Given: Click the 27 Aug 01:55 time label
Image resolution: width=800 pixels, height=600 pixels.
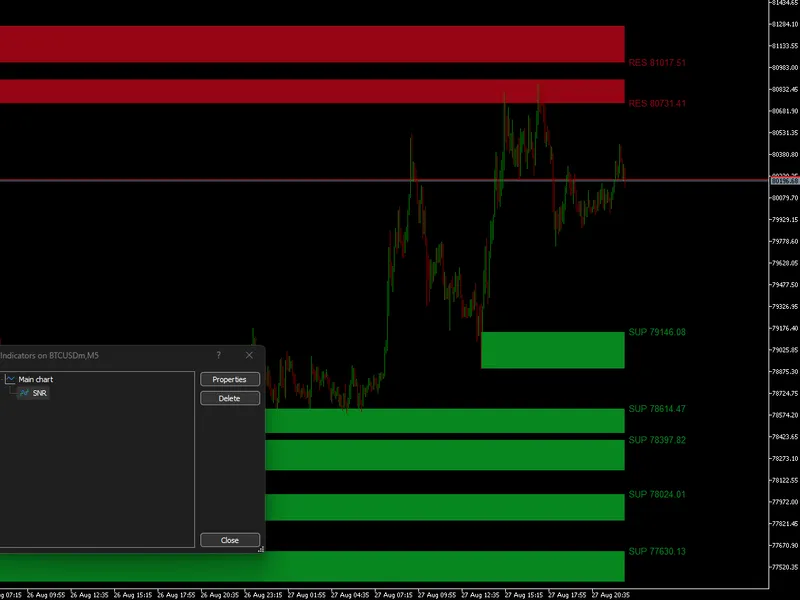Looking at the screenshot, I should 307,595.
